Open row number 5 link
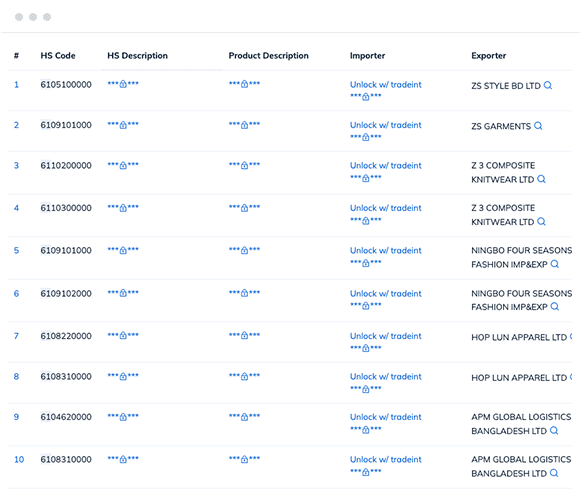This screenshot has height=500, width=580. (x=16, y=250)
